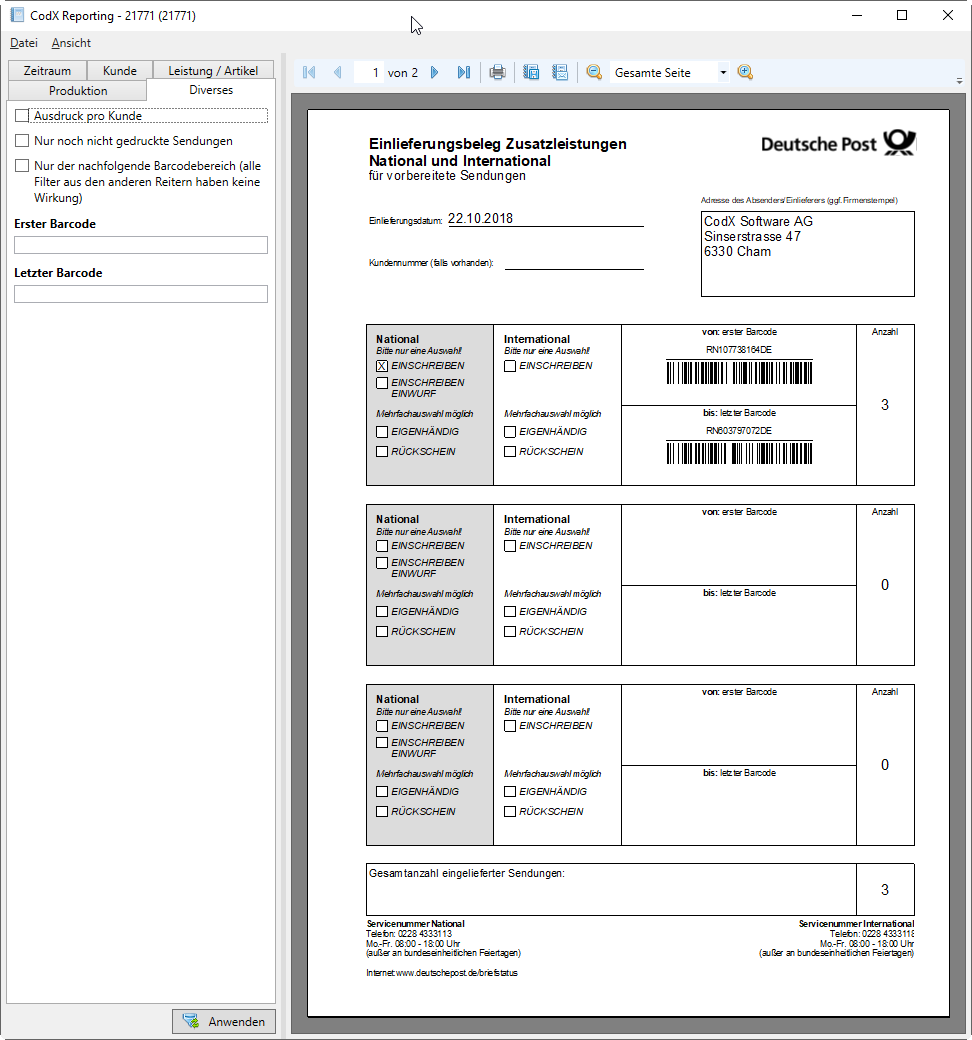This screenshot has height=1040, width=972.
Task: Toggle the Ausdruck pro Kunde checkbox
Action: [x=22, y=116]
